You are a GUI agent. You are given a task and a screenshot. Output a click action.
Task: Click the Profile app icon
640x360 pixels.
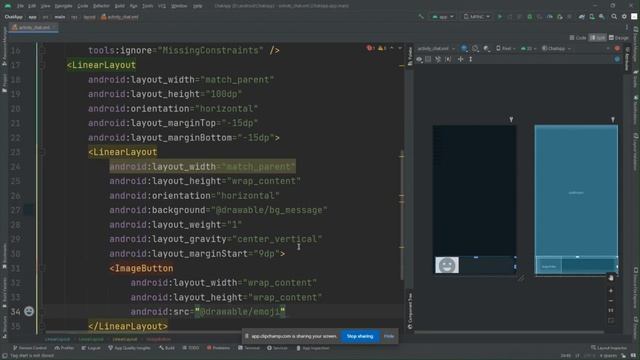pos(550,17)
